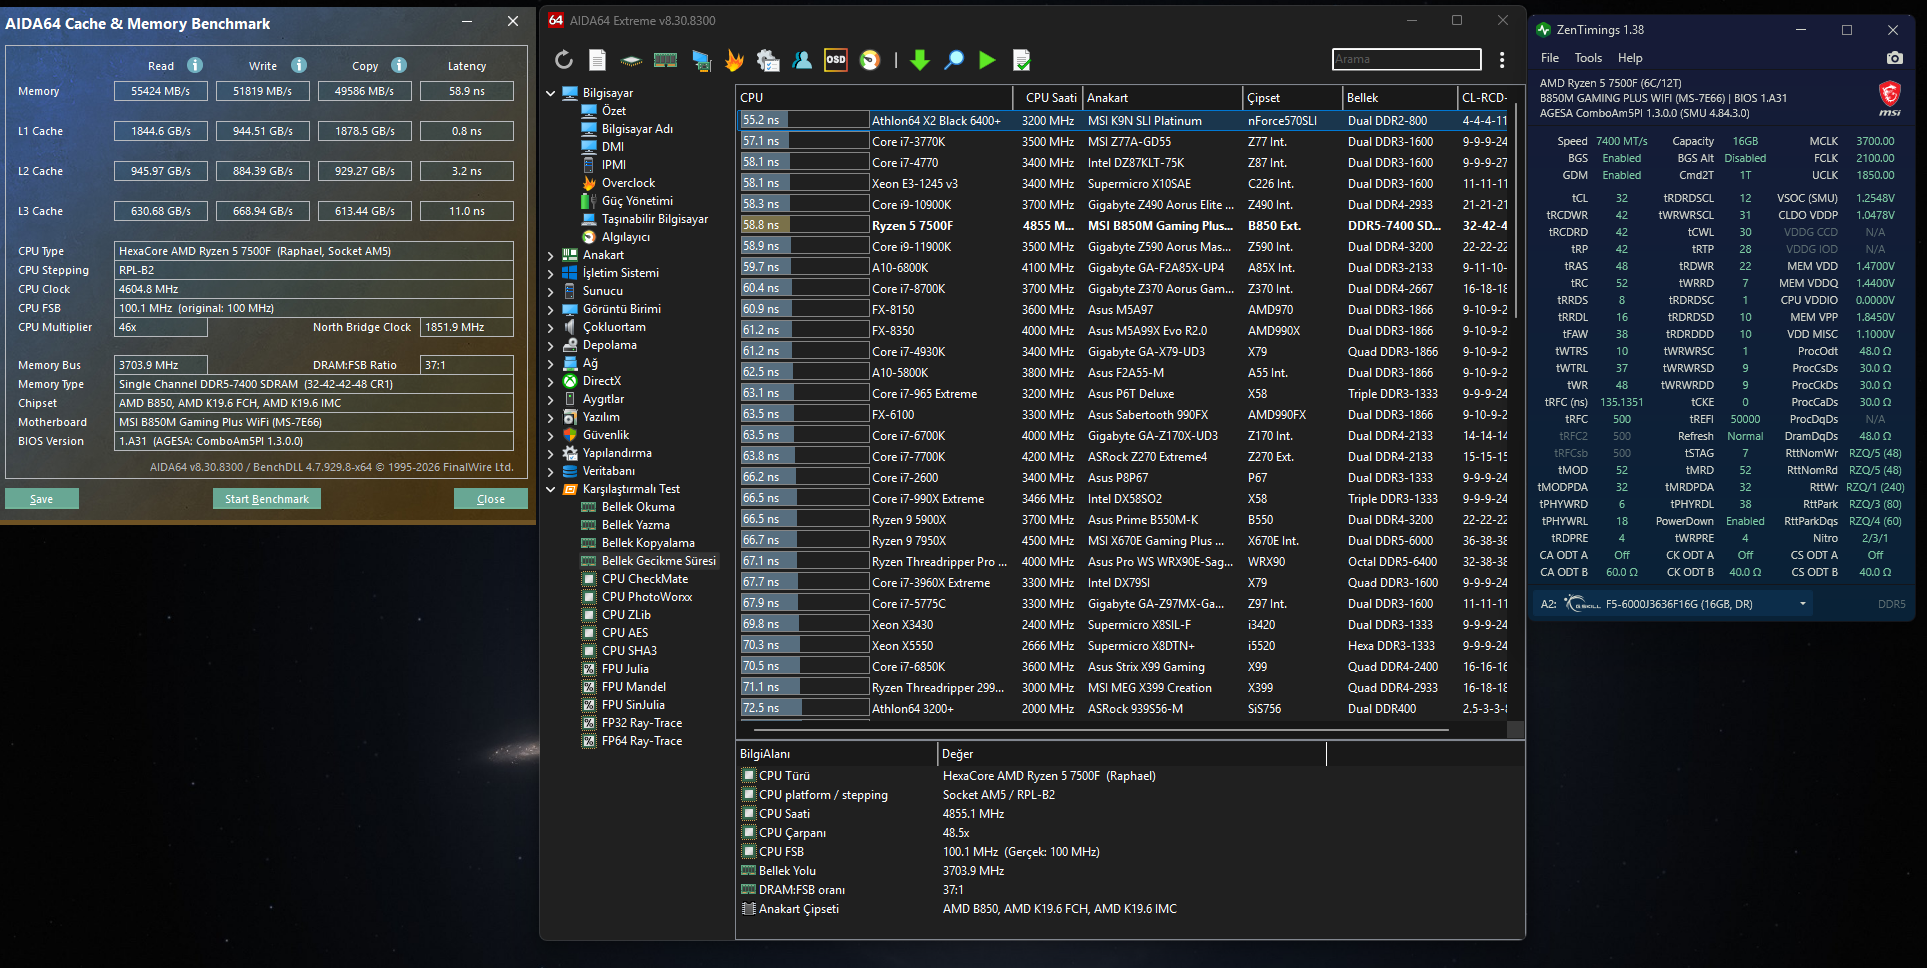Expand the Sunucu tree node
Image resolution: width=1927 pixels, height=968 pixels.
pyautogui.click(x=551, y=291)
